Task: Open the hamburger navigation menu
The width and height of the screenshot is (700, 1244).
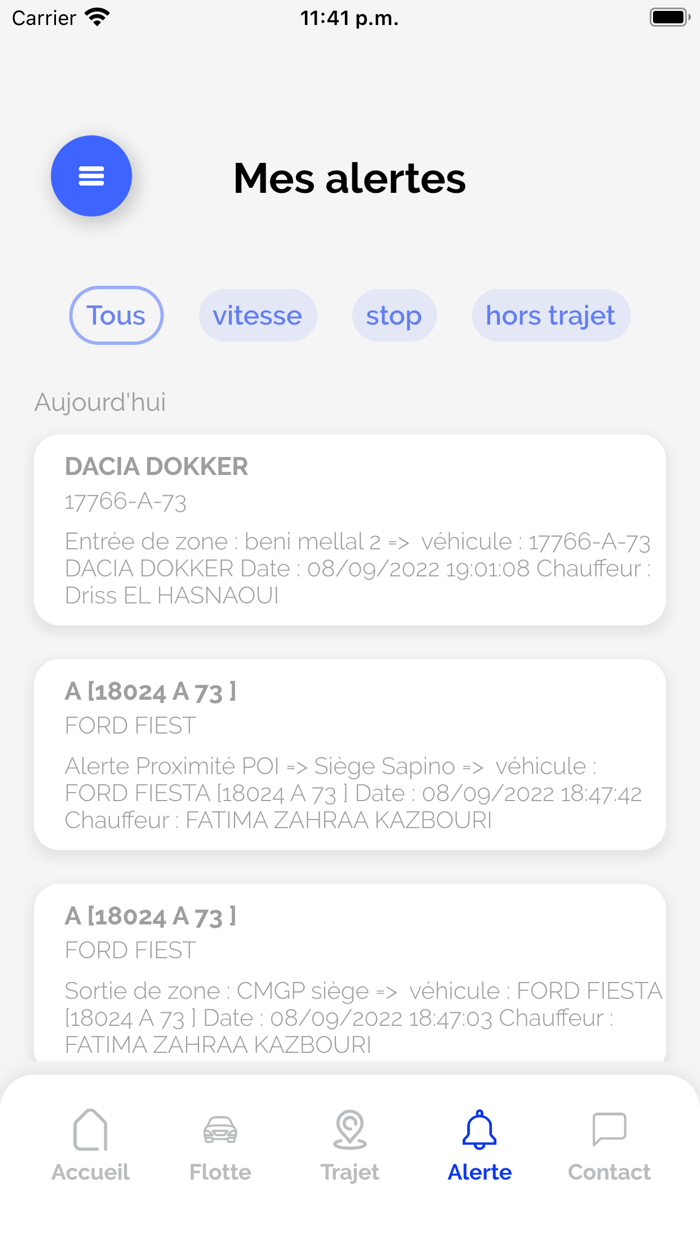Action: (91, 176)
